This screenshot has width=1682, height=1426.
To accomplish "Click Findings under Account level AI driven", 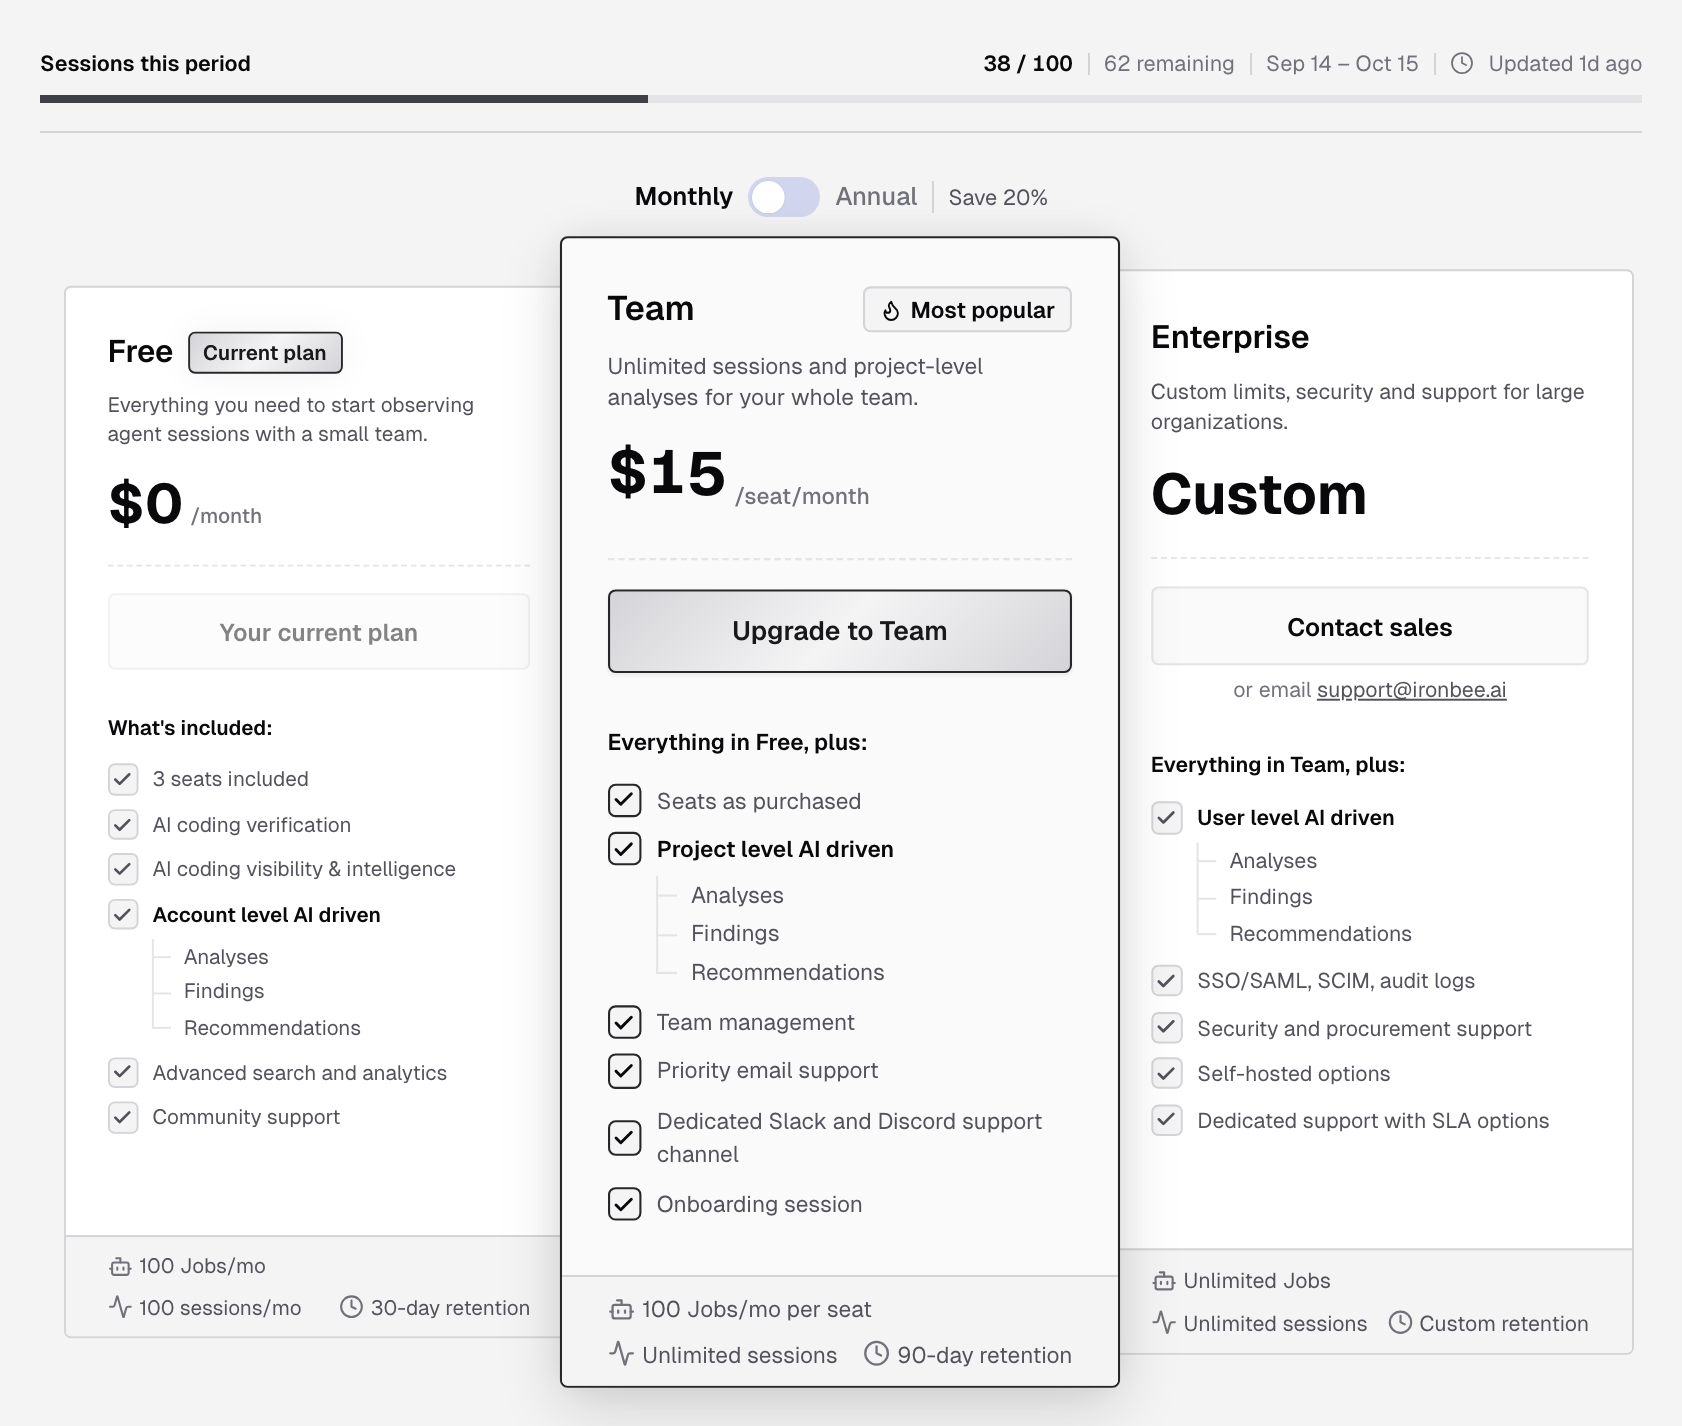I will tap(224, 991).
